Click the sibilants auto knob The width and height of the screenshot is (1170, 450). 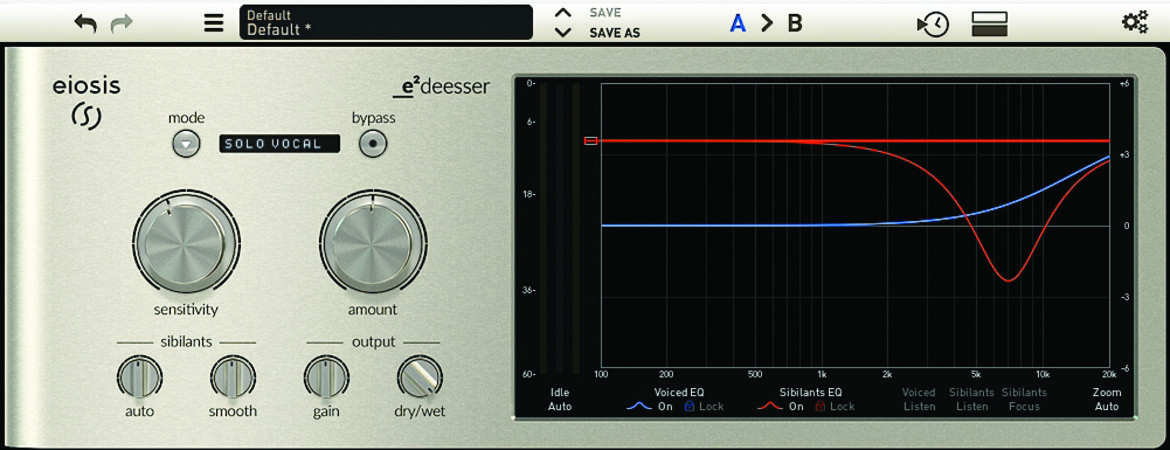pyautogui.click(x=140, y=377)
